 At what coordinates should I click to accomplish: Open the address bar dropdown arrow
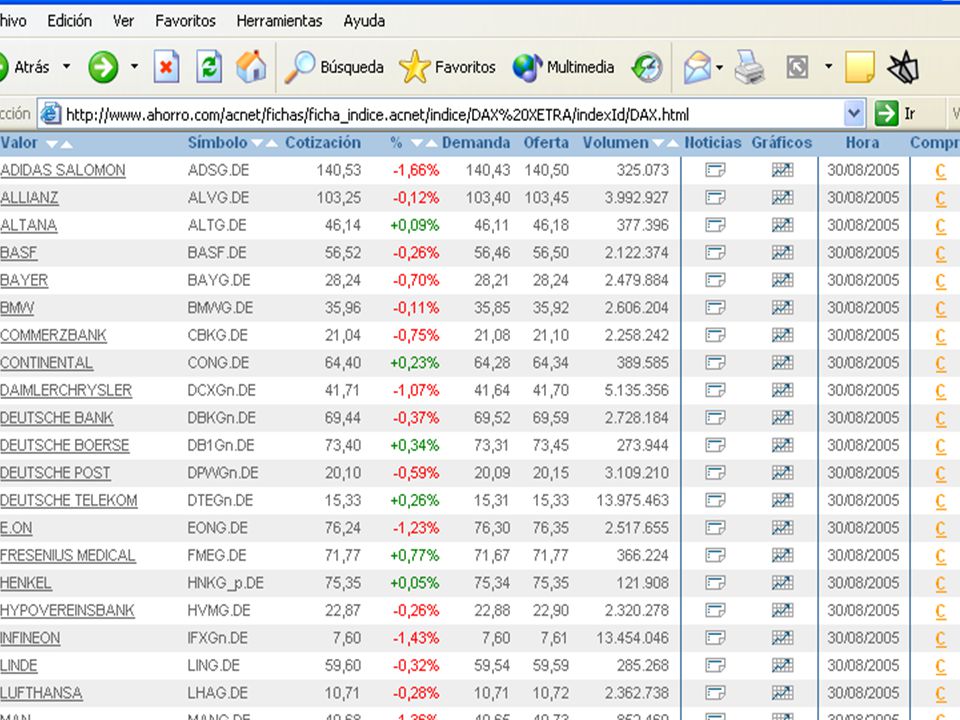(854, 114)
